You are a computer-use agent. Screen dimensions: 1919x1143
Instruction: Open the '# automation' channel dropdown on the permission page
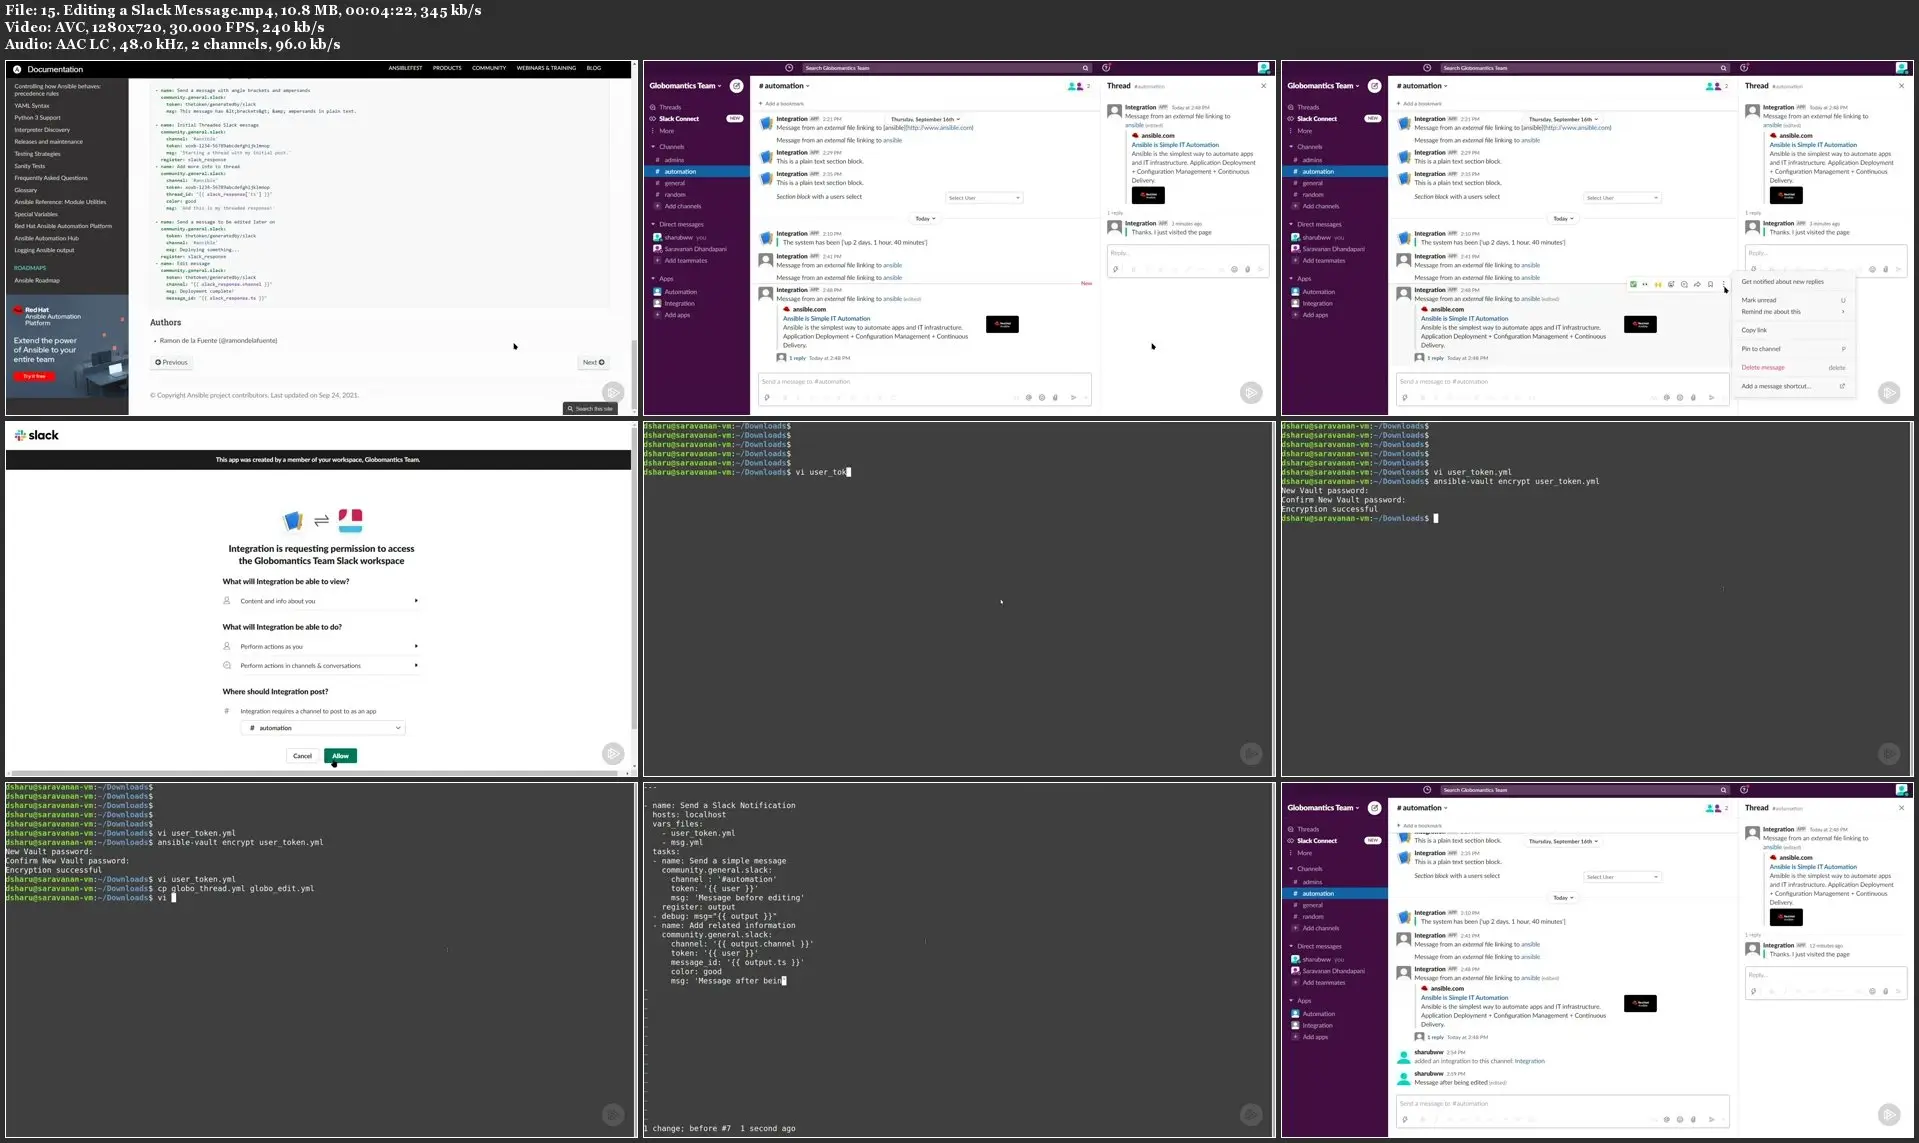tap(323, 728)
